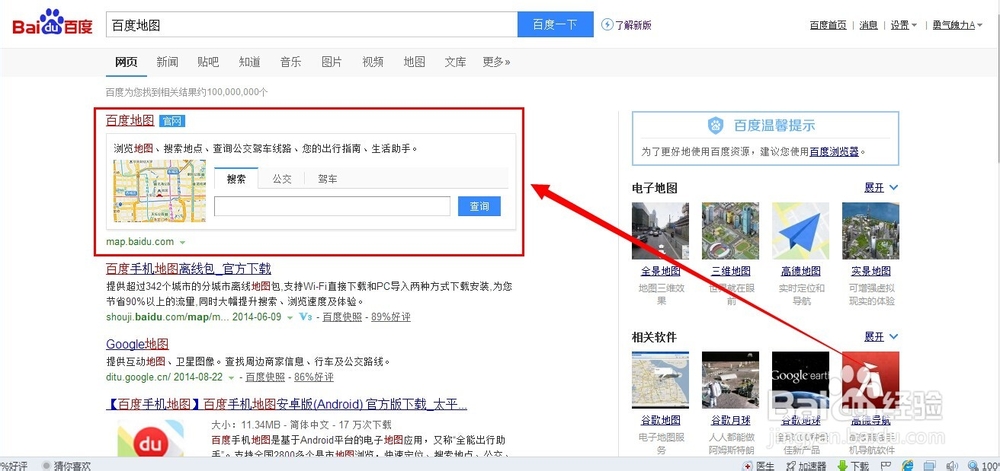Click 百度快照 under Google地图 result

point(265,377)
